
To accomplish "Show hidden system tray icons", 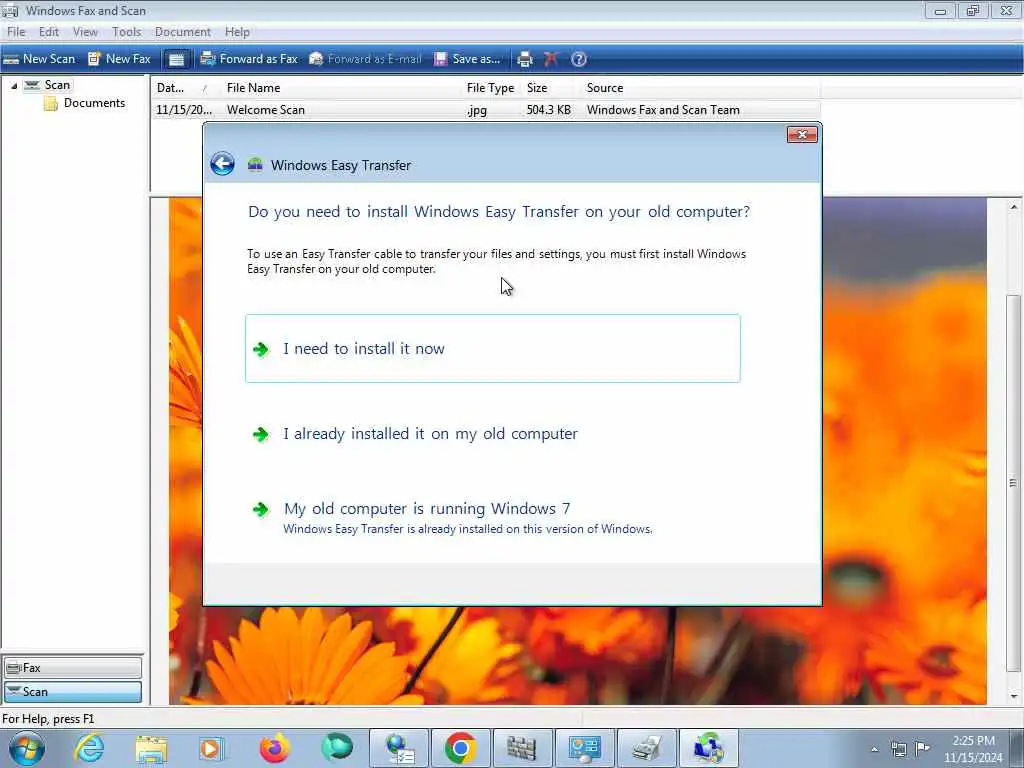I will [875, 749].
